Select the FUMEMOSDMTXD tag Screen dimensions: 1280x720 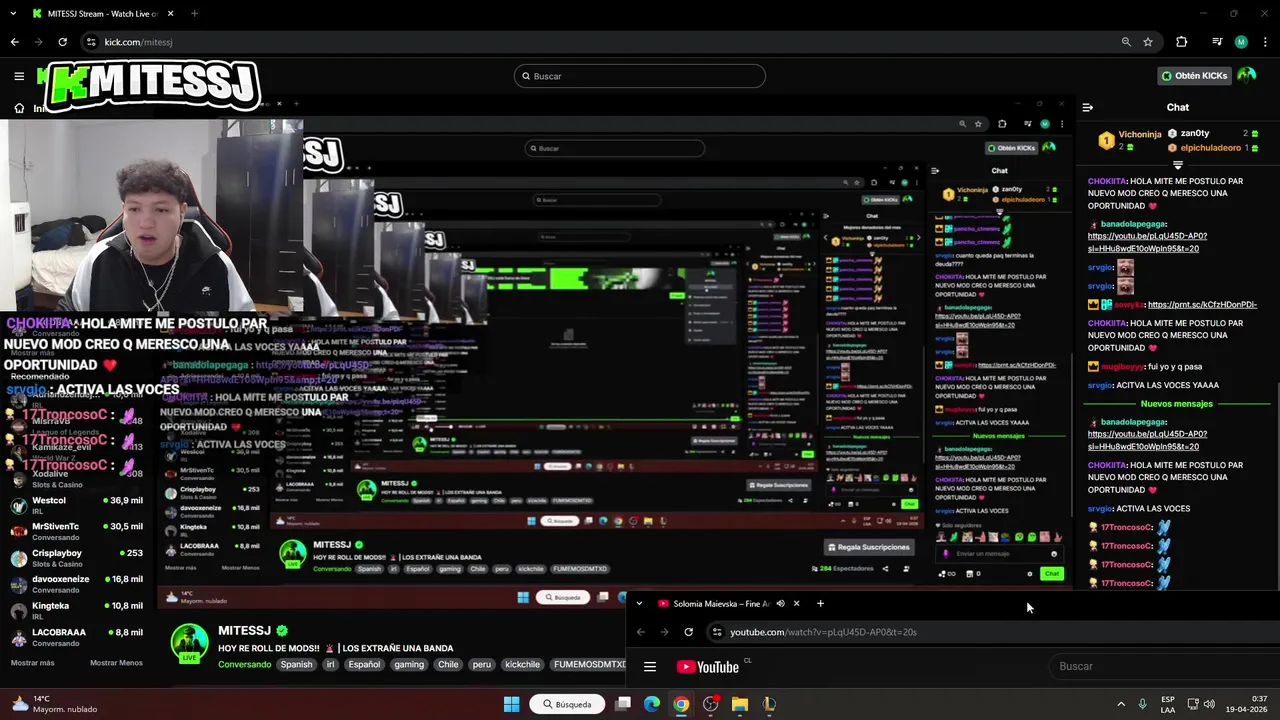pos(590,664)
